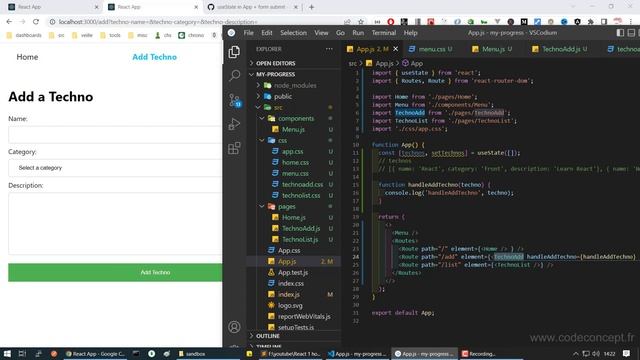Image resolution: width=640 pixels, height=360 pixels.
Task: Collapse the css folder
Action: 294,140
